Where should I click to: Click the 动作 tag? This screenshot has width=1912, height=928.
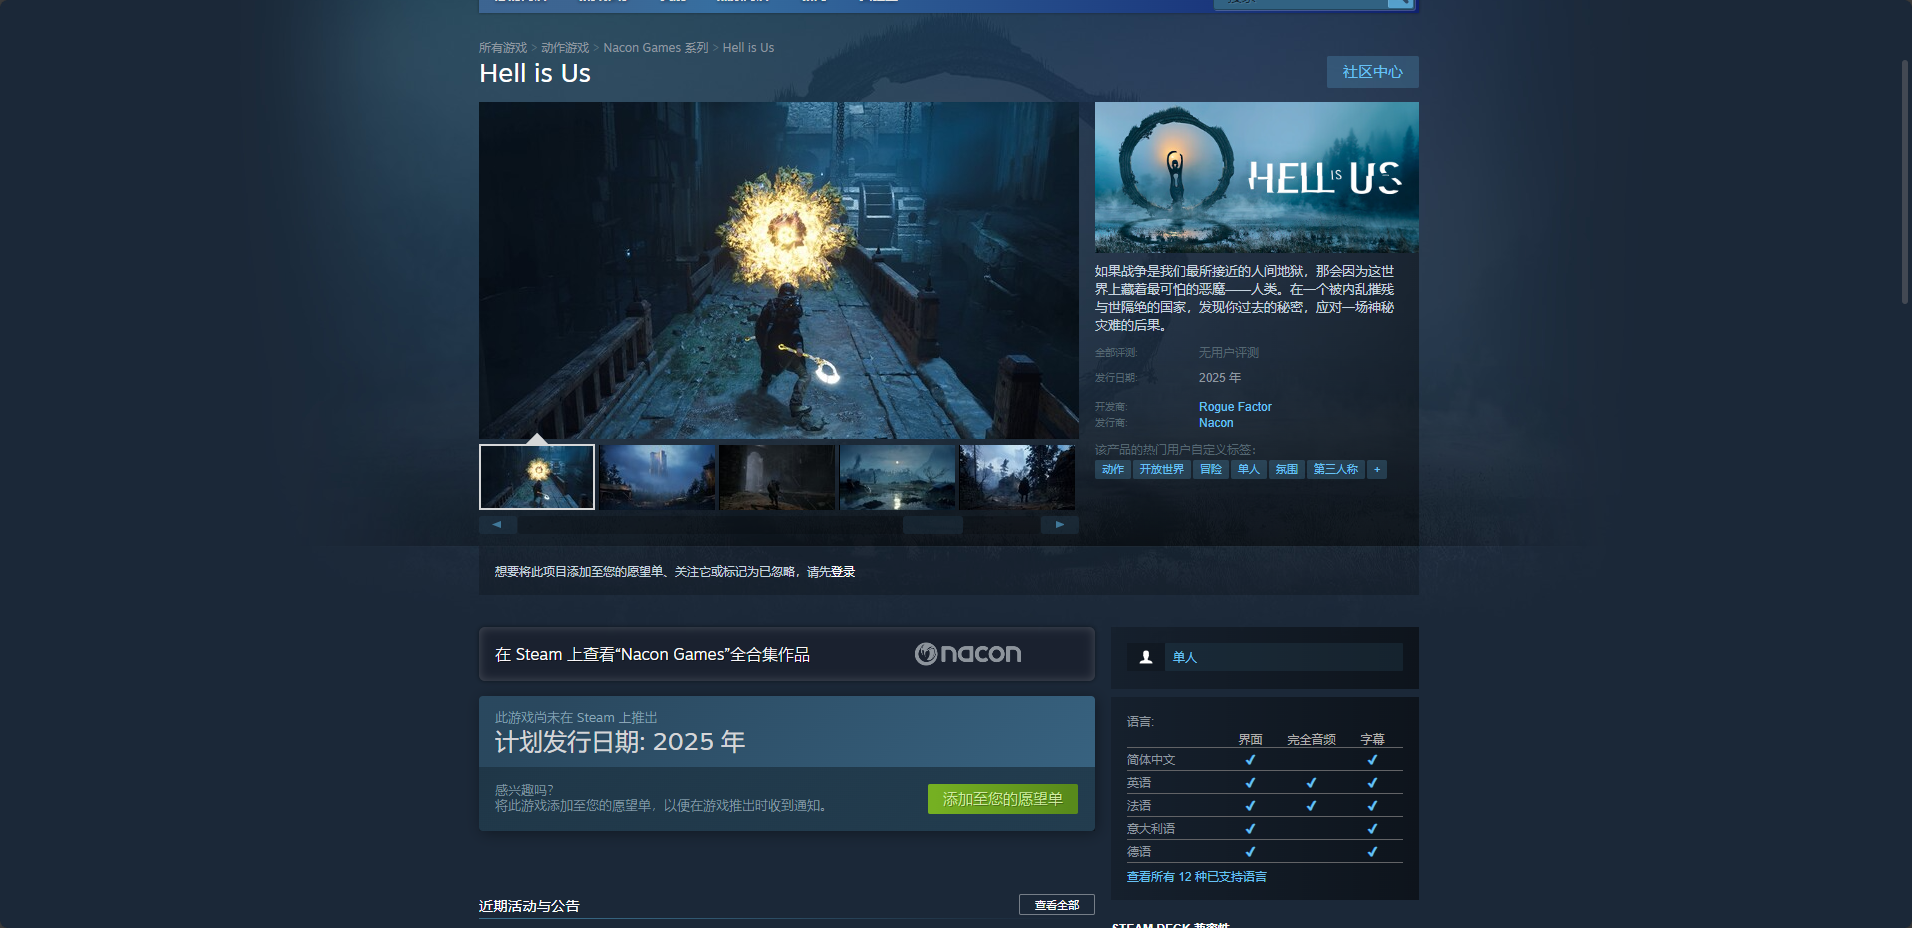1113,469
